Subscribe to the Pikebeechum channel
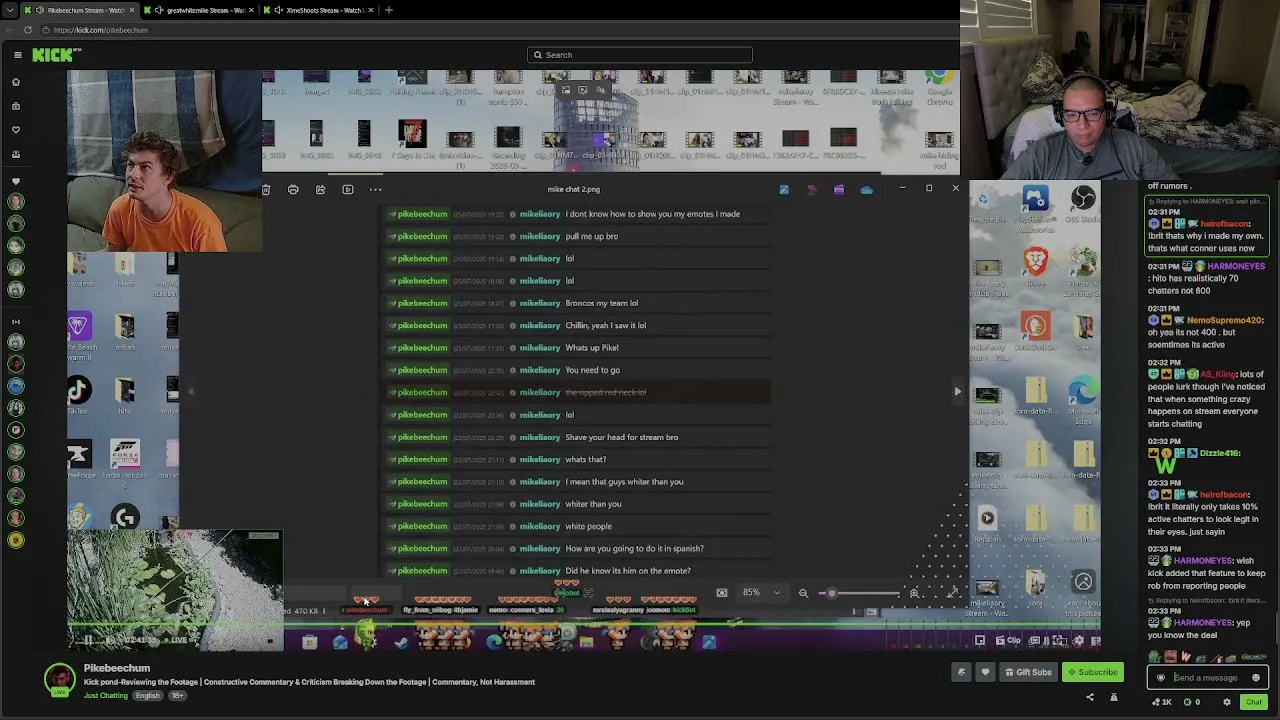The image size is (1280, 720). (1092, 672)
